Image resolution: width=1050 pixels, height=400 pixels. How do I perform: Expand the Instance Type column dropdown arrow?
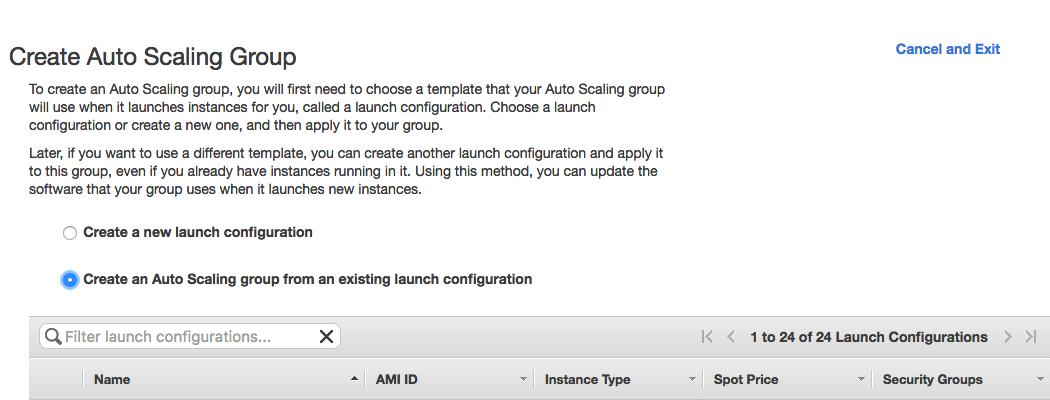tap(692, 380)
